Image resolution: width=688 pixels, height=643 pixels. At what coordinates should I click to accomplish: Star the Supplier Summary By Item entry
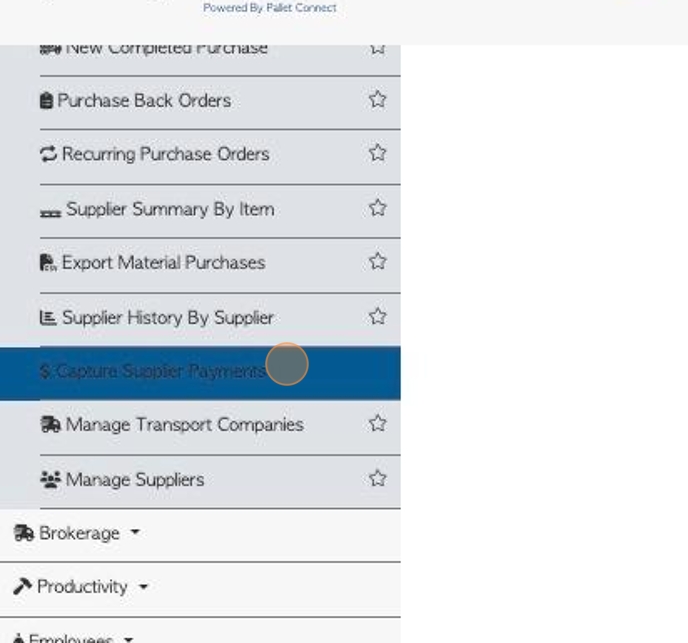377,208
